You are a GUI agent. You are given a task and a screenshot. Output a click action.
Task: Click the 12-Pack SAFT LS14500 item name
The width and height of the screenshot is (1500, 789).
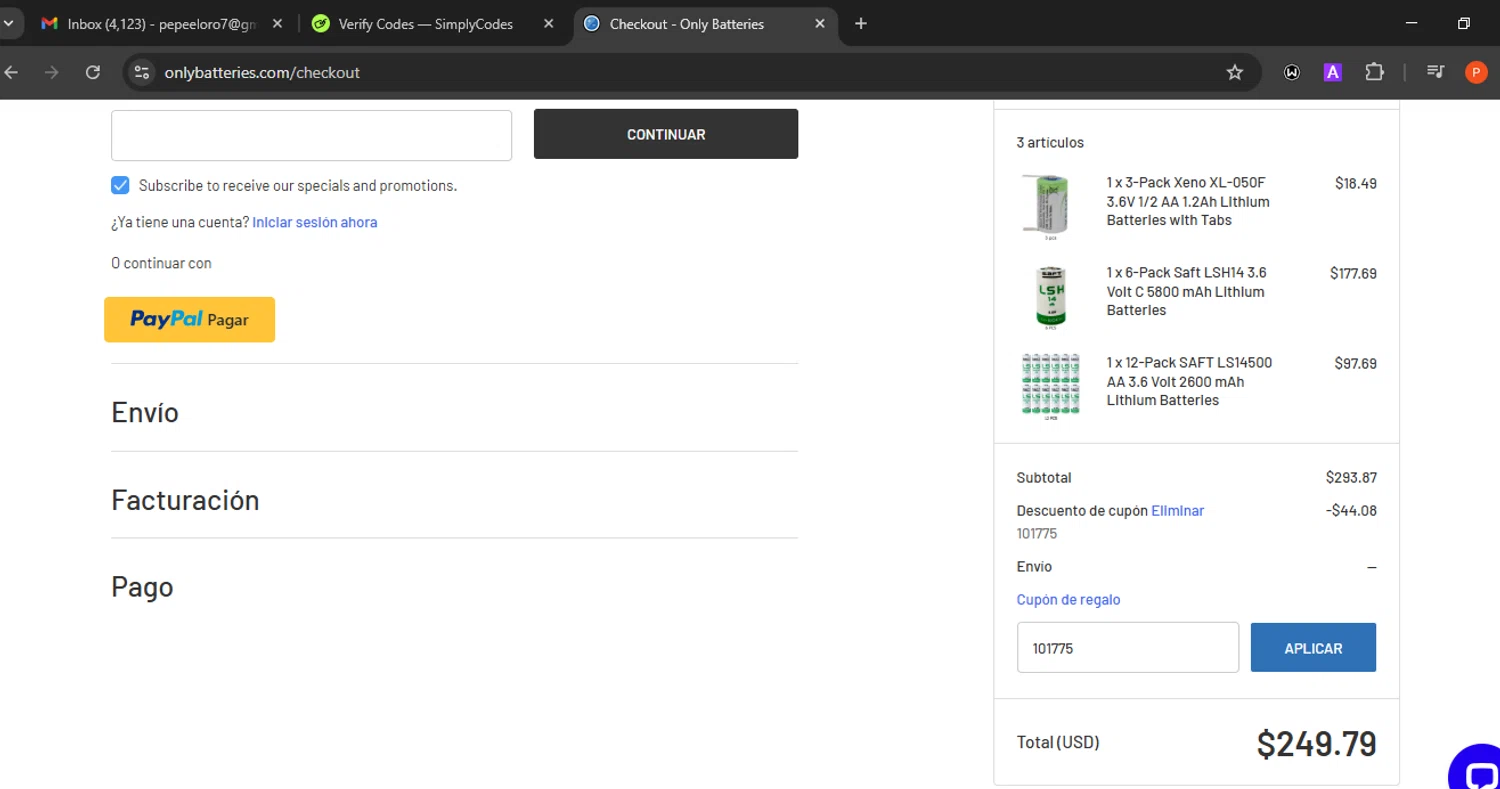coord(1189,381)
